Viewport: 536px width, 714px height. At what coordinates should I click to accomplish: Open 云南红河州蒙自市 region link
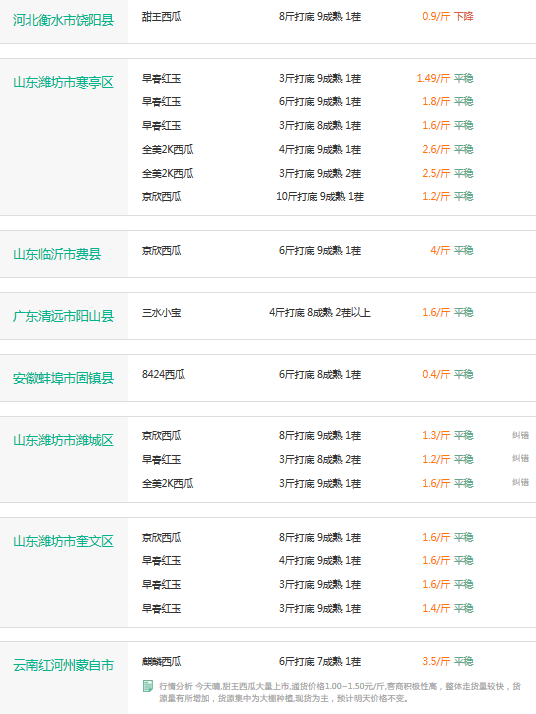pyautogui.click(x=63, y=665)
